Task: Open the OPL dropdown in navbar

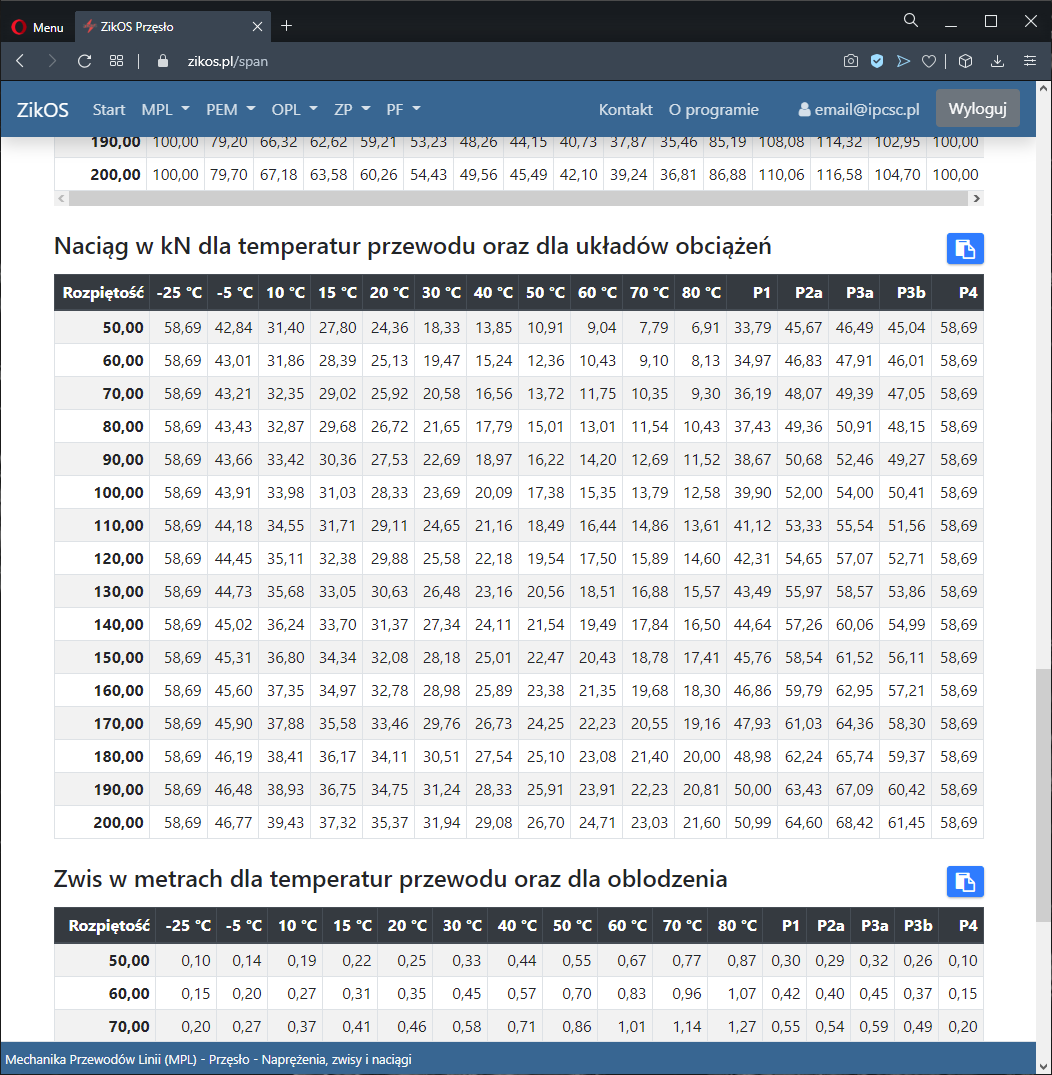Action: click(294, 109)
